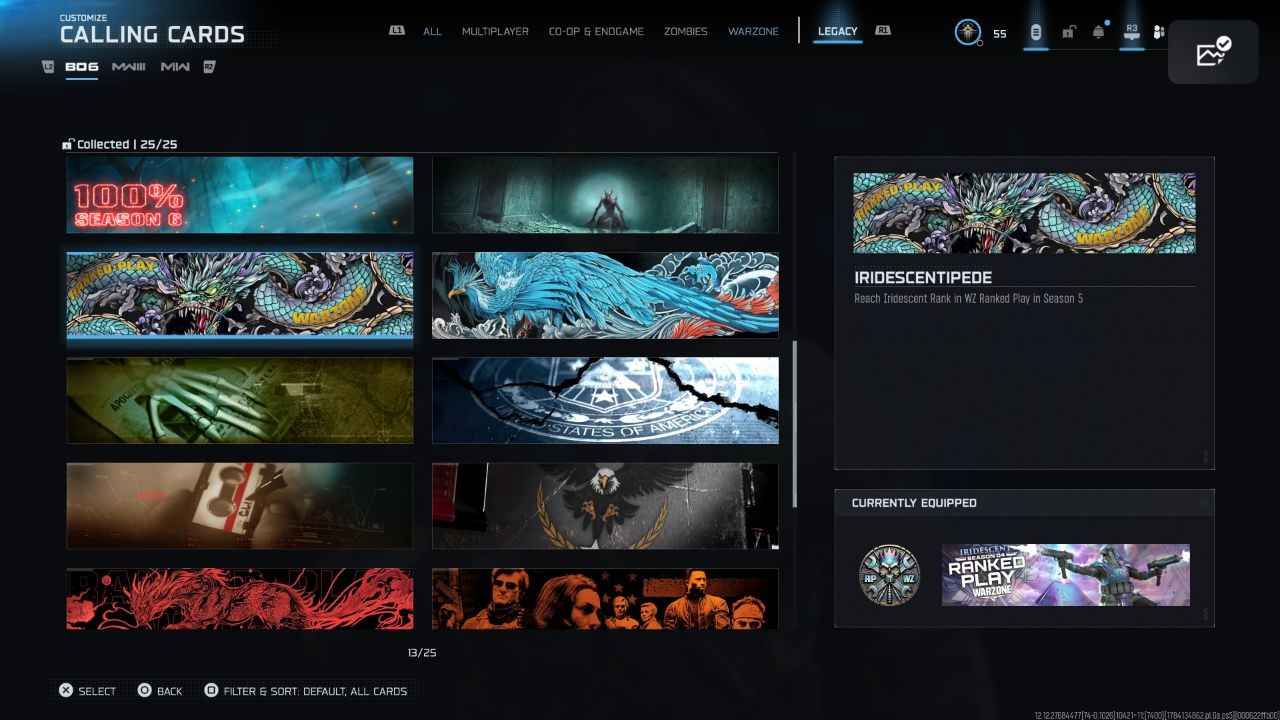Click the BACK prompt label

pos(170,691)
